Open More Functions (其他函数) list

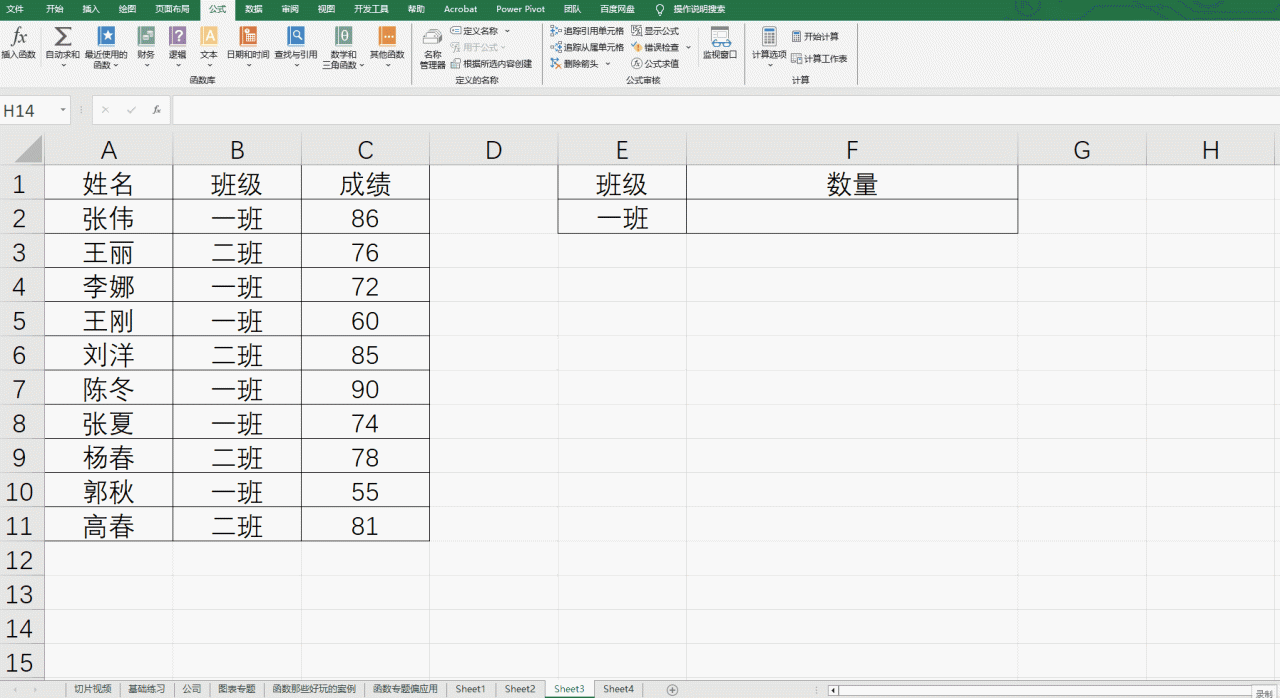[x=387, y=48]
